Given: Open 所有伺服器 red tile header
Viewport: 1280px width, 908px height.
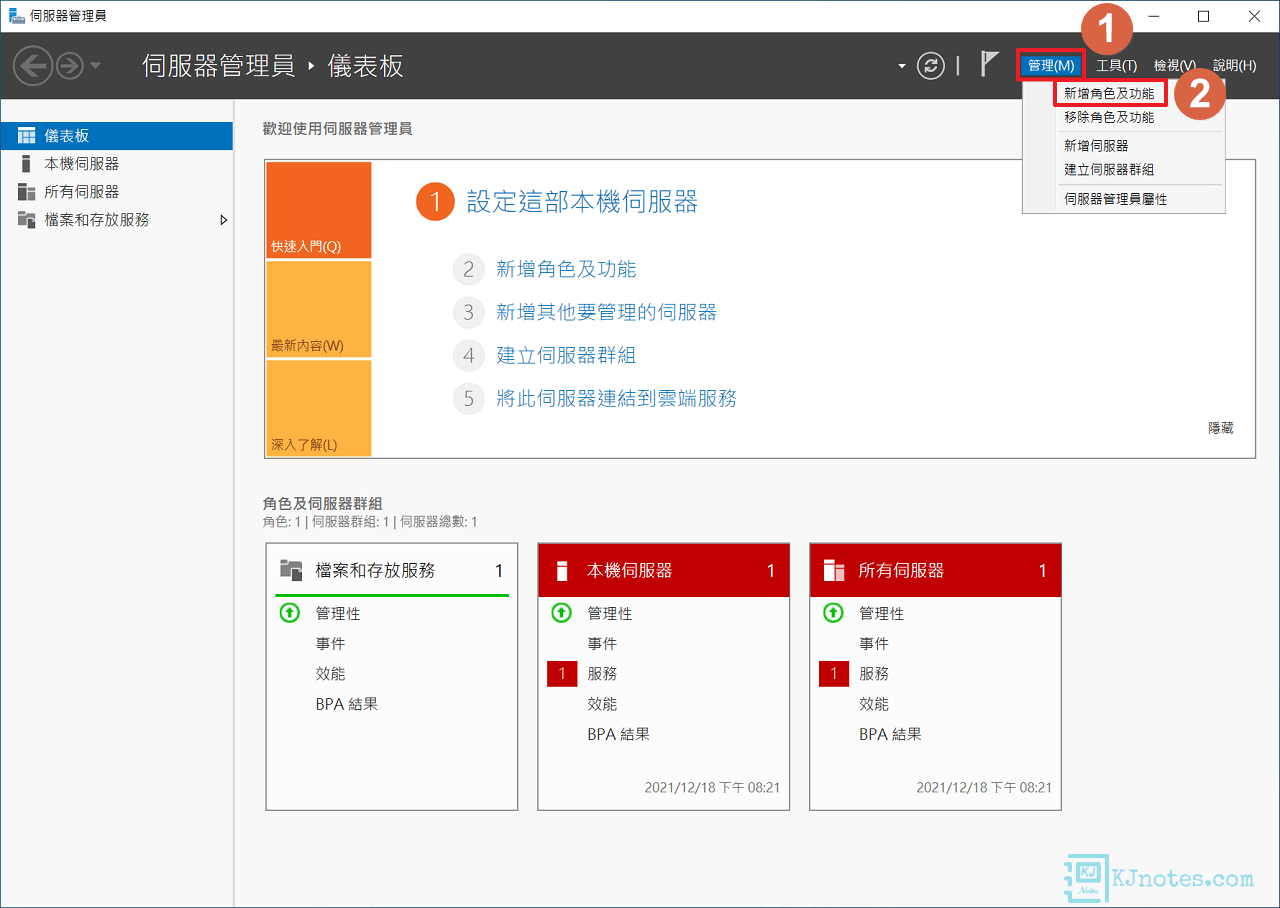Looking at the screenshot, I should coord(936,571).
